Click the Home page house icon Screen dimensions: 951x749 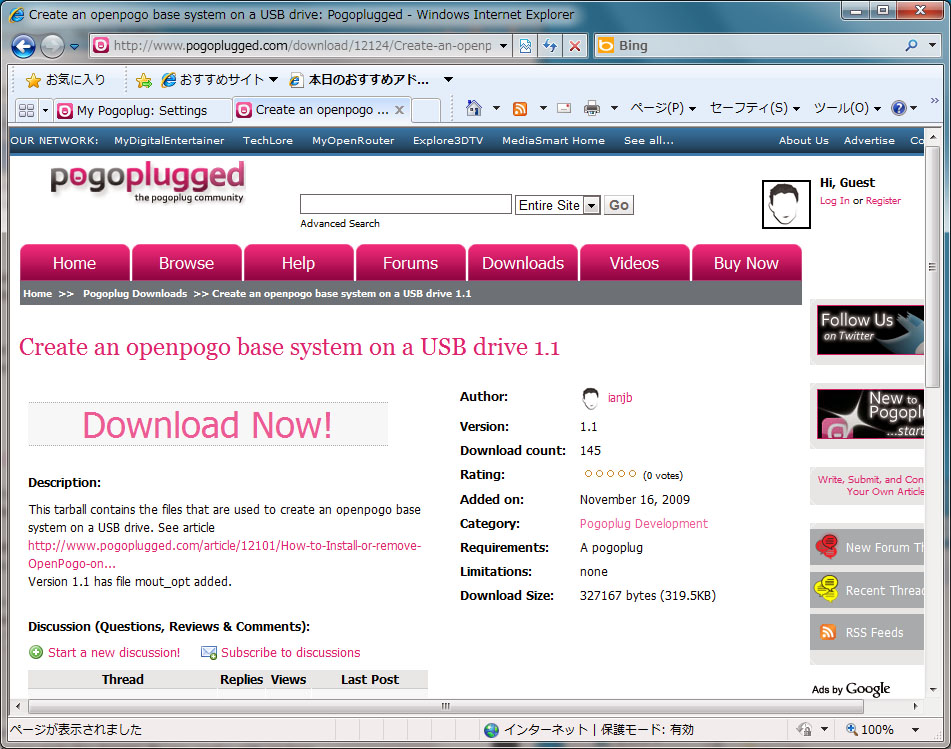tap(474, 108)
